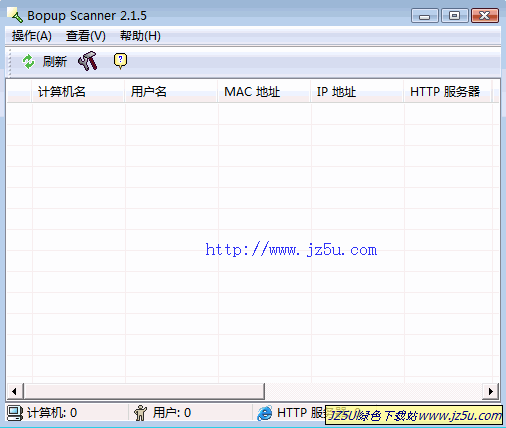Click the Internet Explorer icon in status bar
The image size is (506, 428).
tap(265, 413)
